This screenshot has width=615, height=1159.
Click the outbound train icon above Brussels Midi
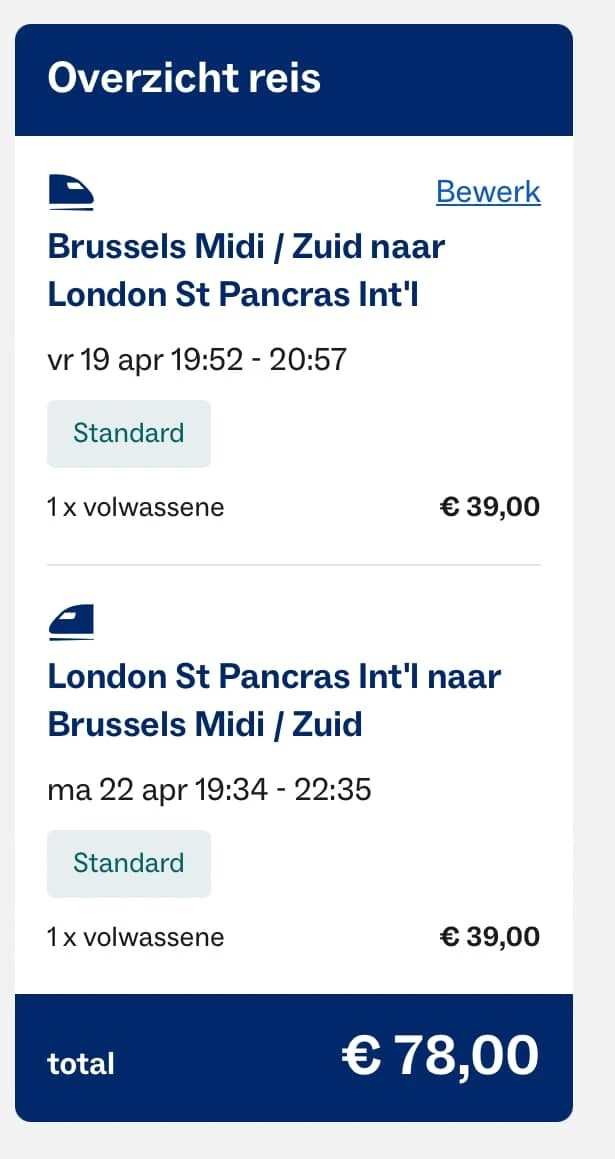click(71, 192)
